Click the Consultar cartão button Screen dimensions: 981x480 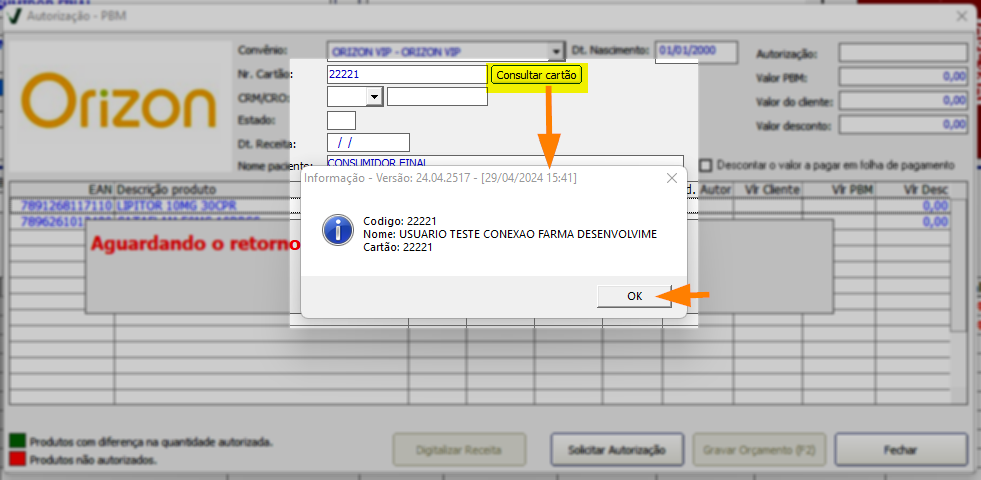click(537, 74)
